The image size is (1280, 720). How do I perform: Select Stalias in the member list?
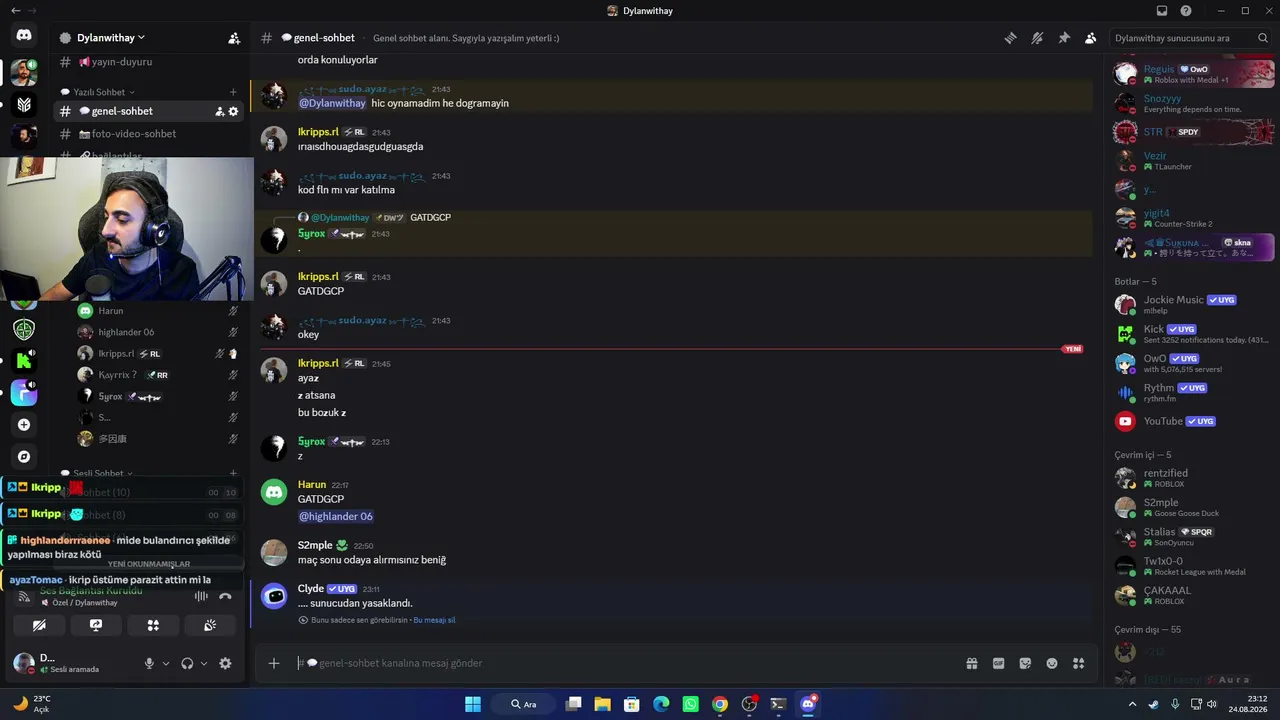click(x=1190, y=536)
